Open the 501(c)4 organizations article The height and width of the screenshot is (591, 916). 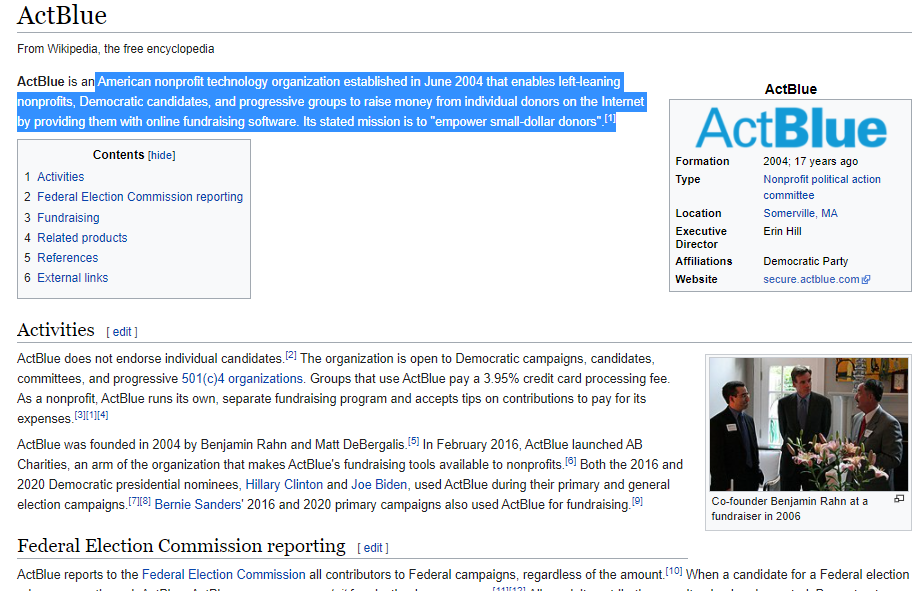click(x=242, y=378)
